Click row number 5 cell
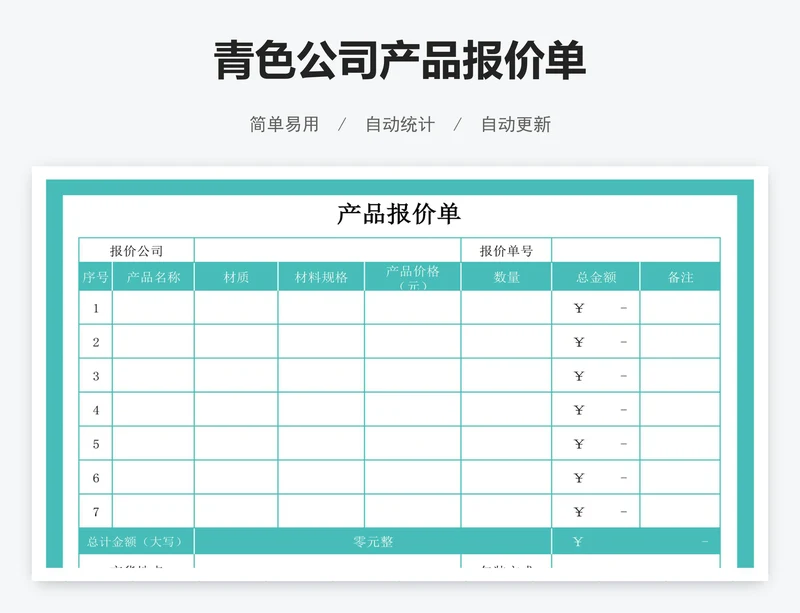This screenshot has width=800, height=613. point(95,444)
